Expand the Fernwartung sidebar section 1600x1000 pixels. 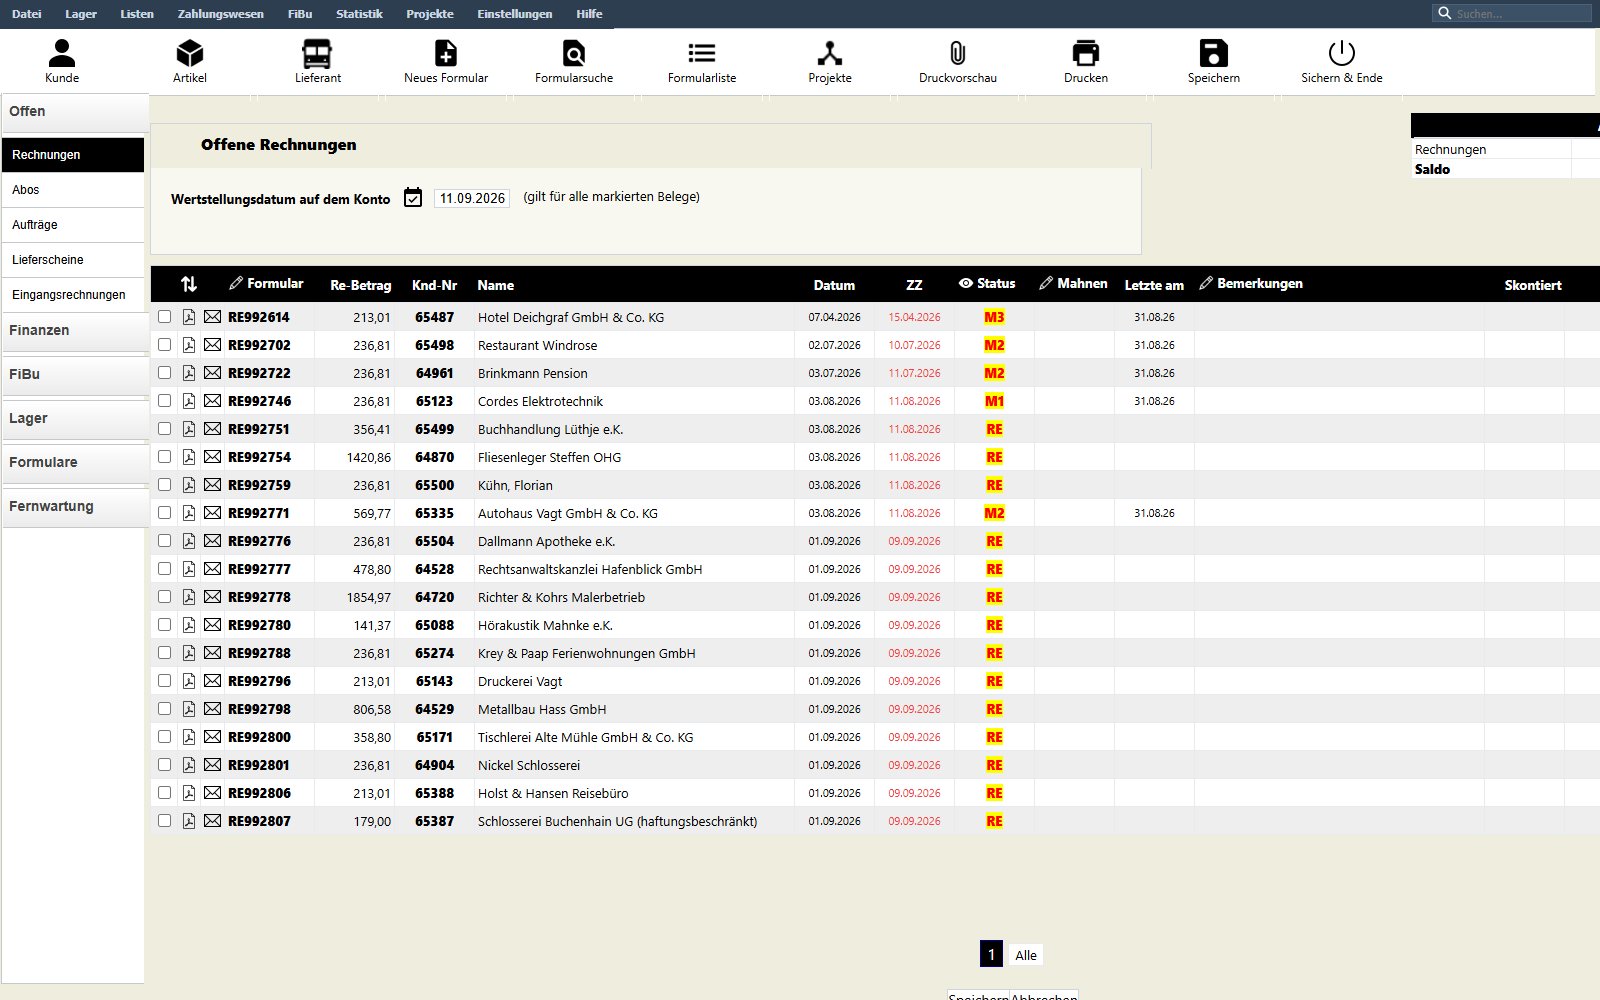(75, 507)
